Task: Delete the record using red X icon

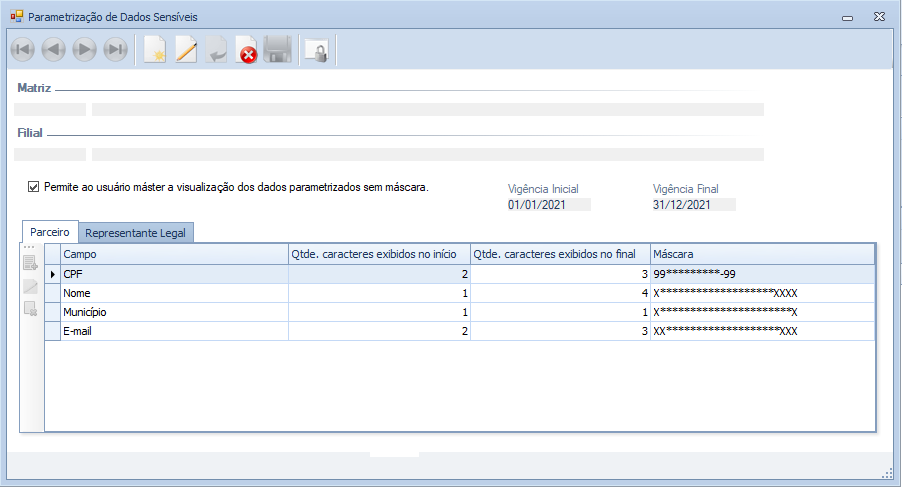Action: pos(246,50)
